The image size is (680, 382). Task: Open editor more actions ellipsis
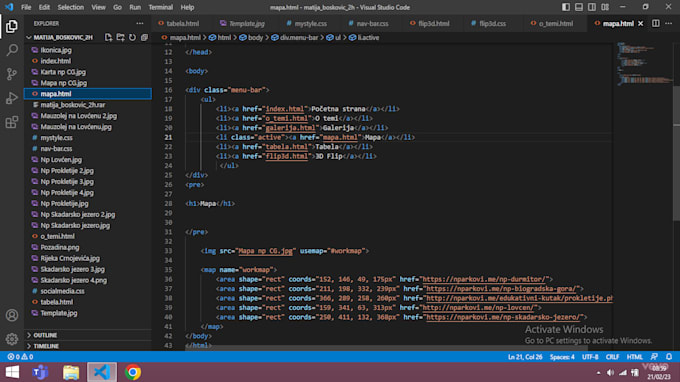pyautogui.click(x=669, y=23)
